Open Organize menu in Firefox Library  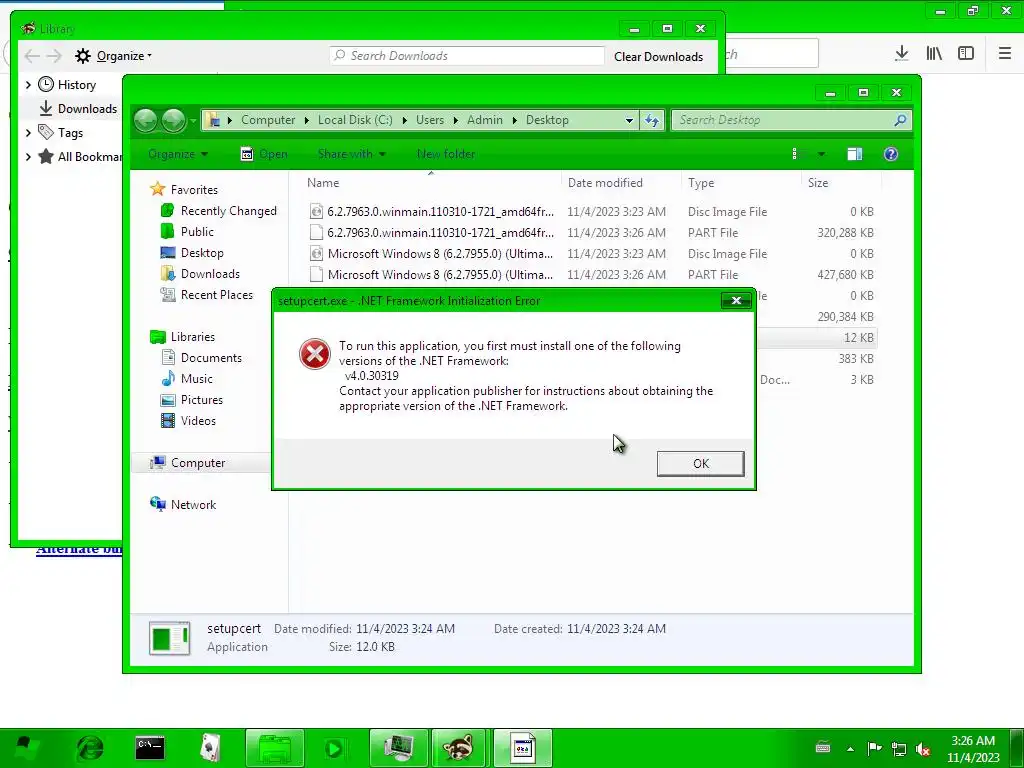tap(113, 56)
